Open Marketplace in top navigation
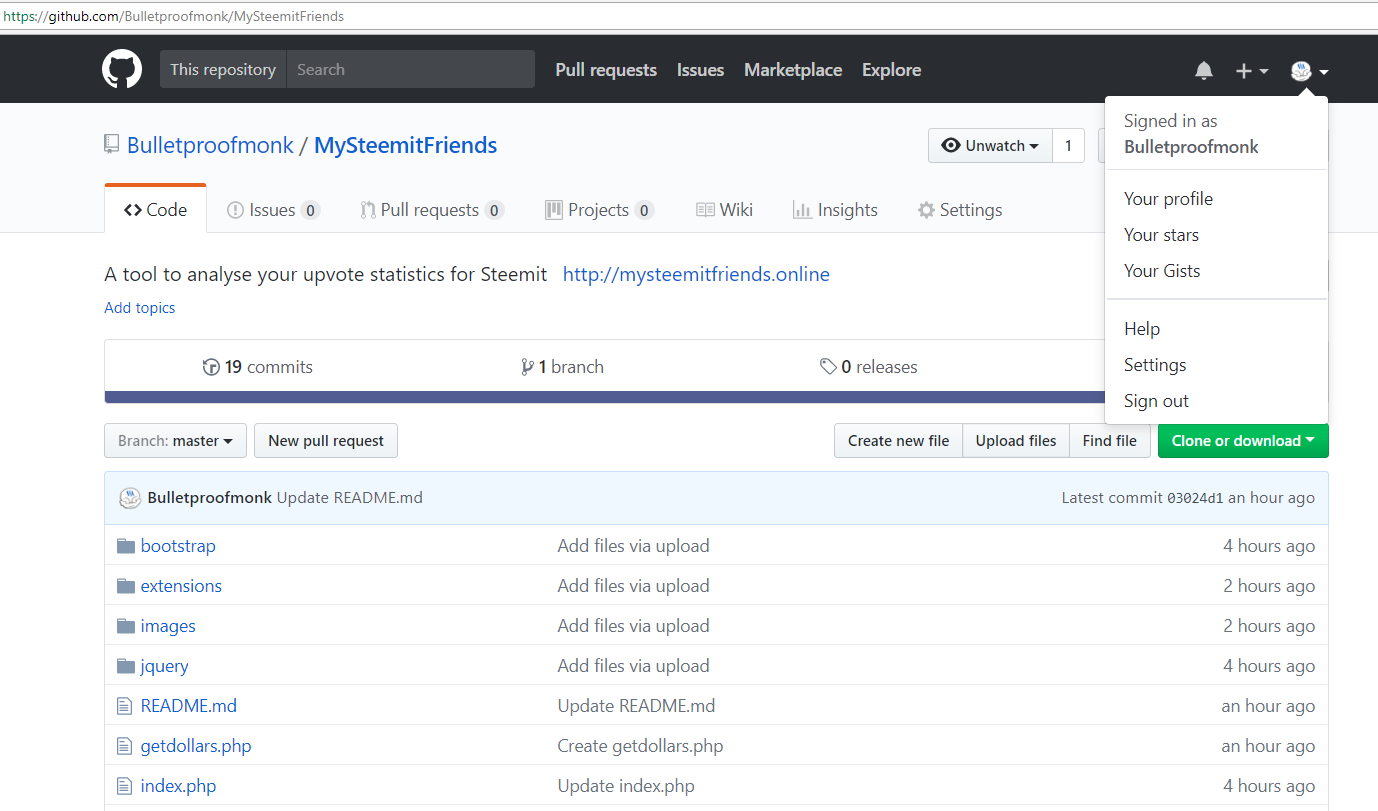 (793, 70)
